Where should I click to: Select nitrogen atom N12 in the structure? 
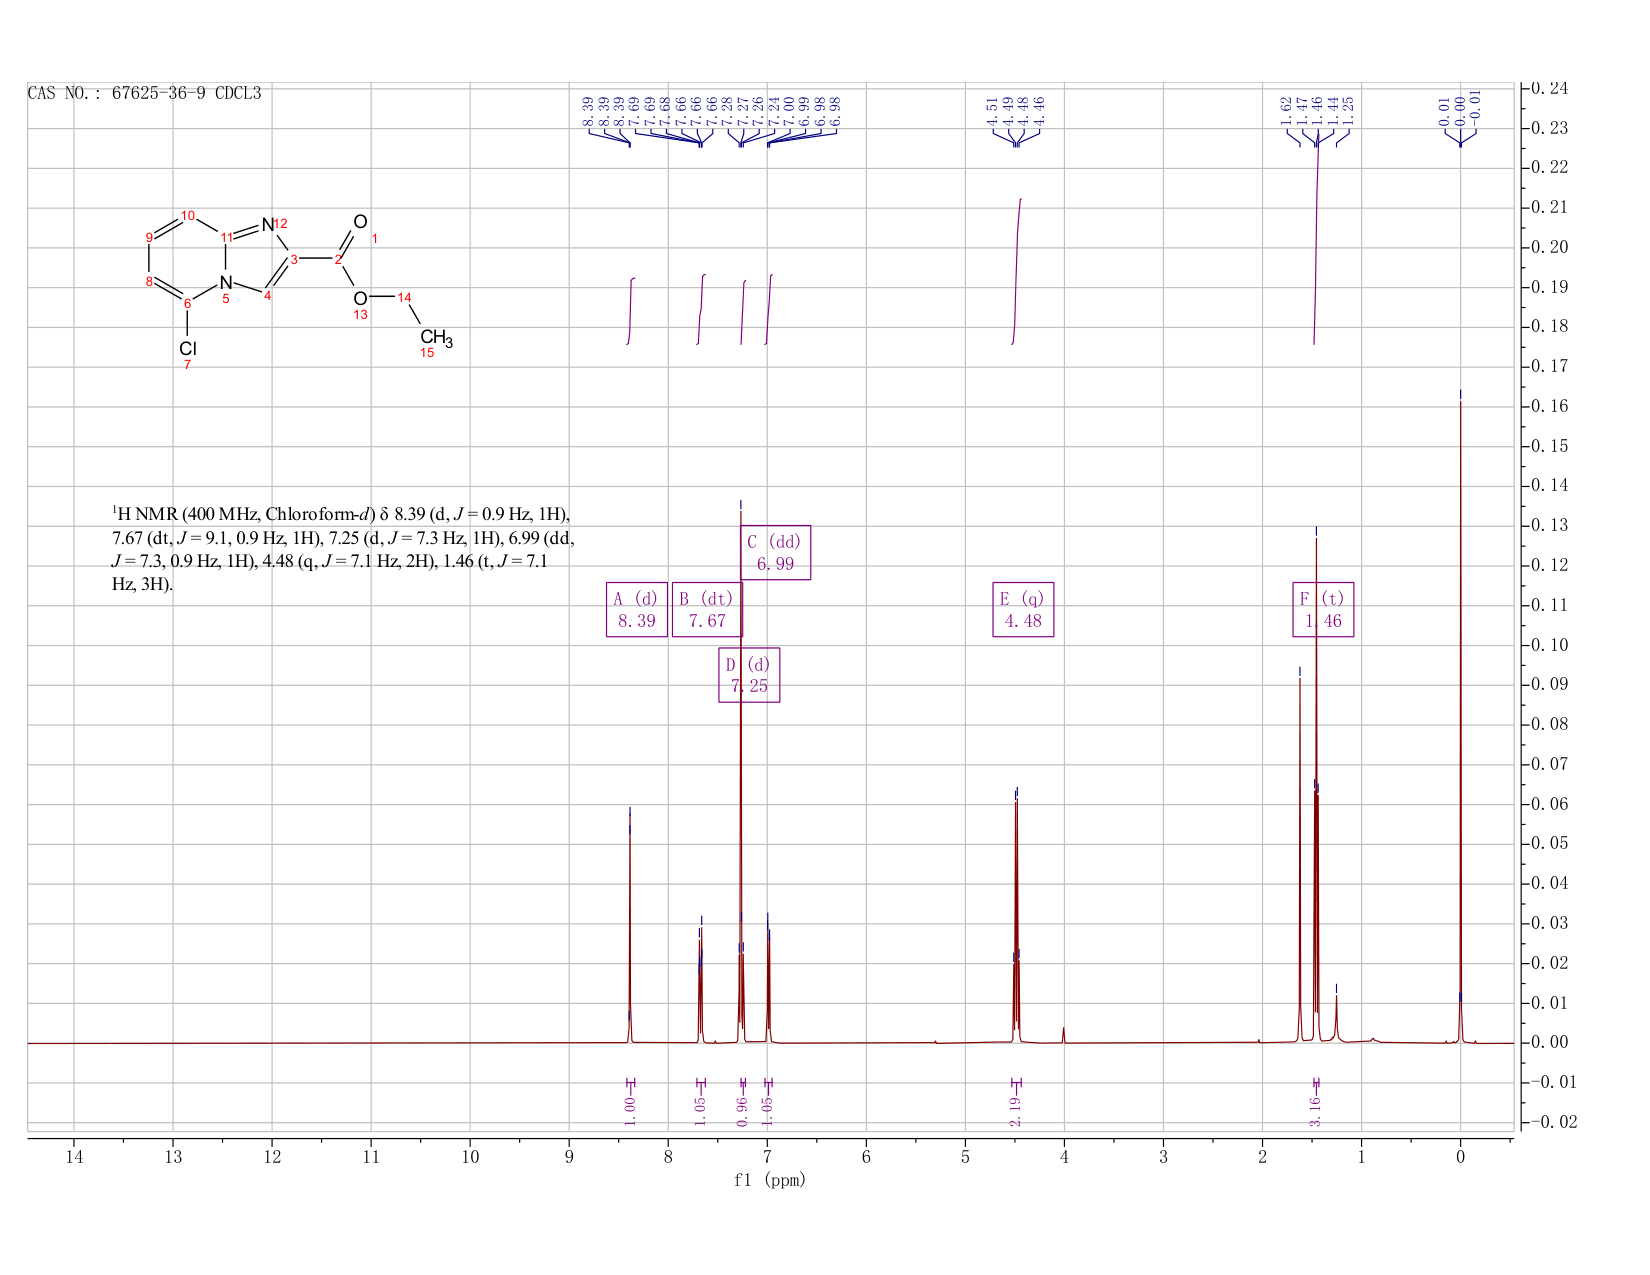[x=267, y=225]
